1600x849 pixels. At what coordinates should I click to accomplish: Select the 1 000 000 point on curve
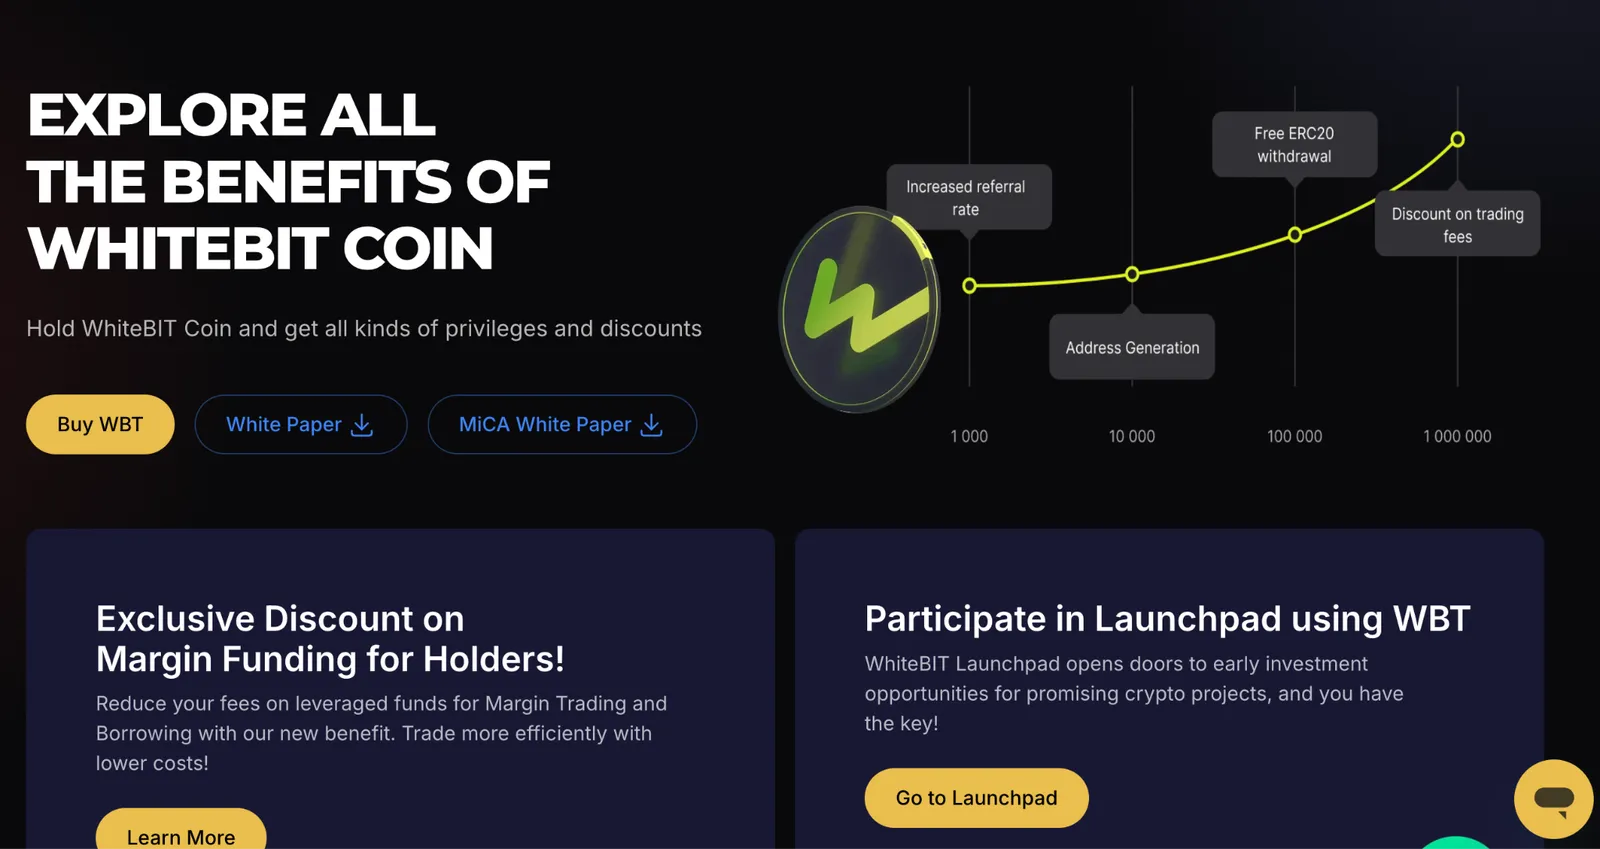1458,139
